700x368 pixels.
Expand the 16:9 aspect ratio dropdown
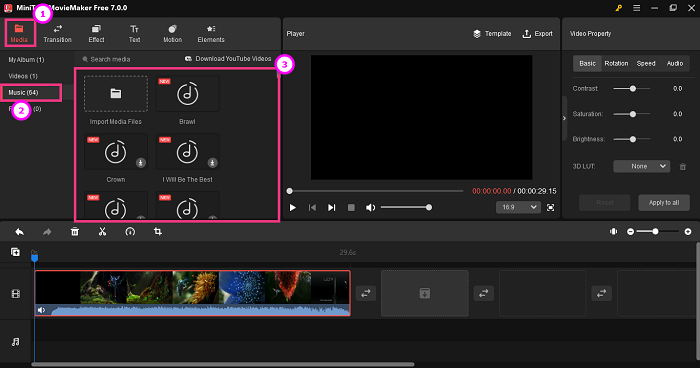518,207
